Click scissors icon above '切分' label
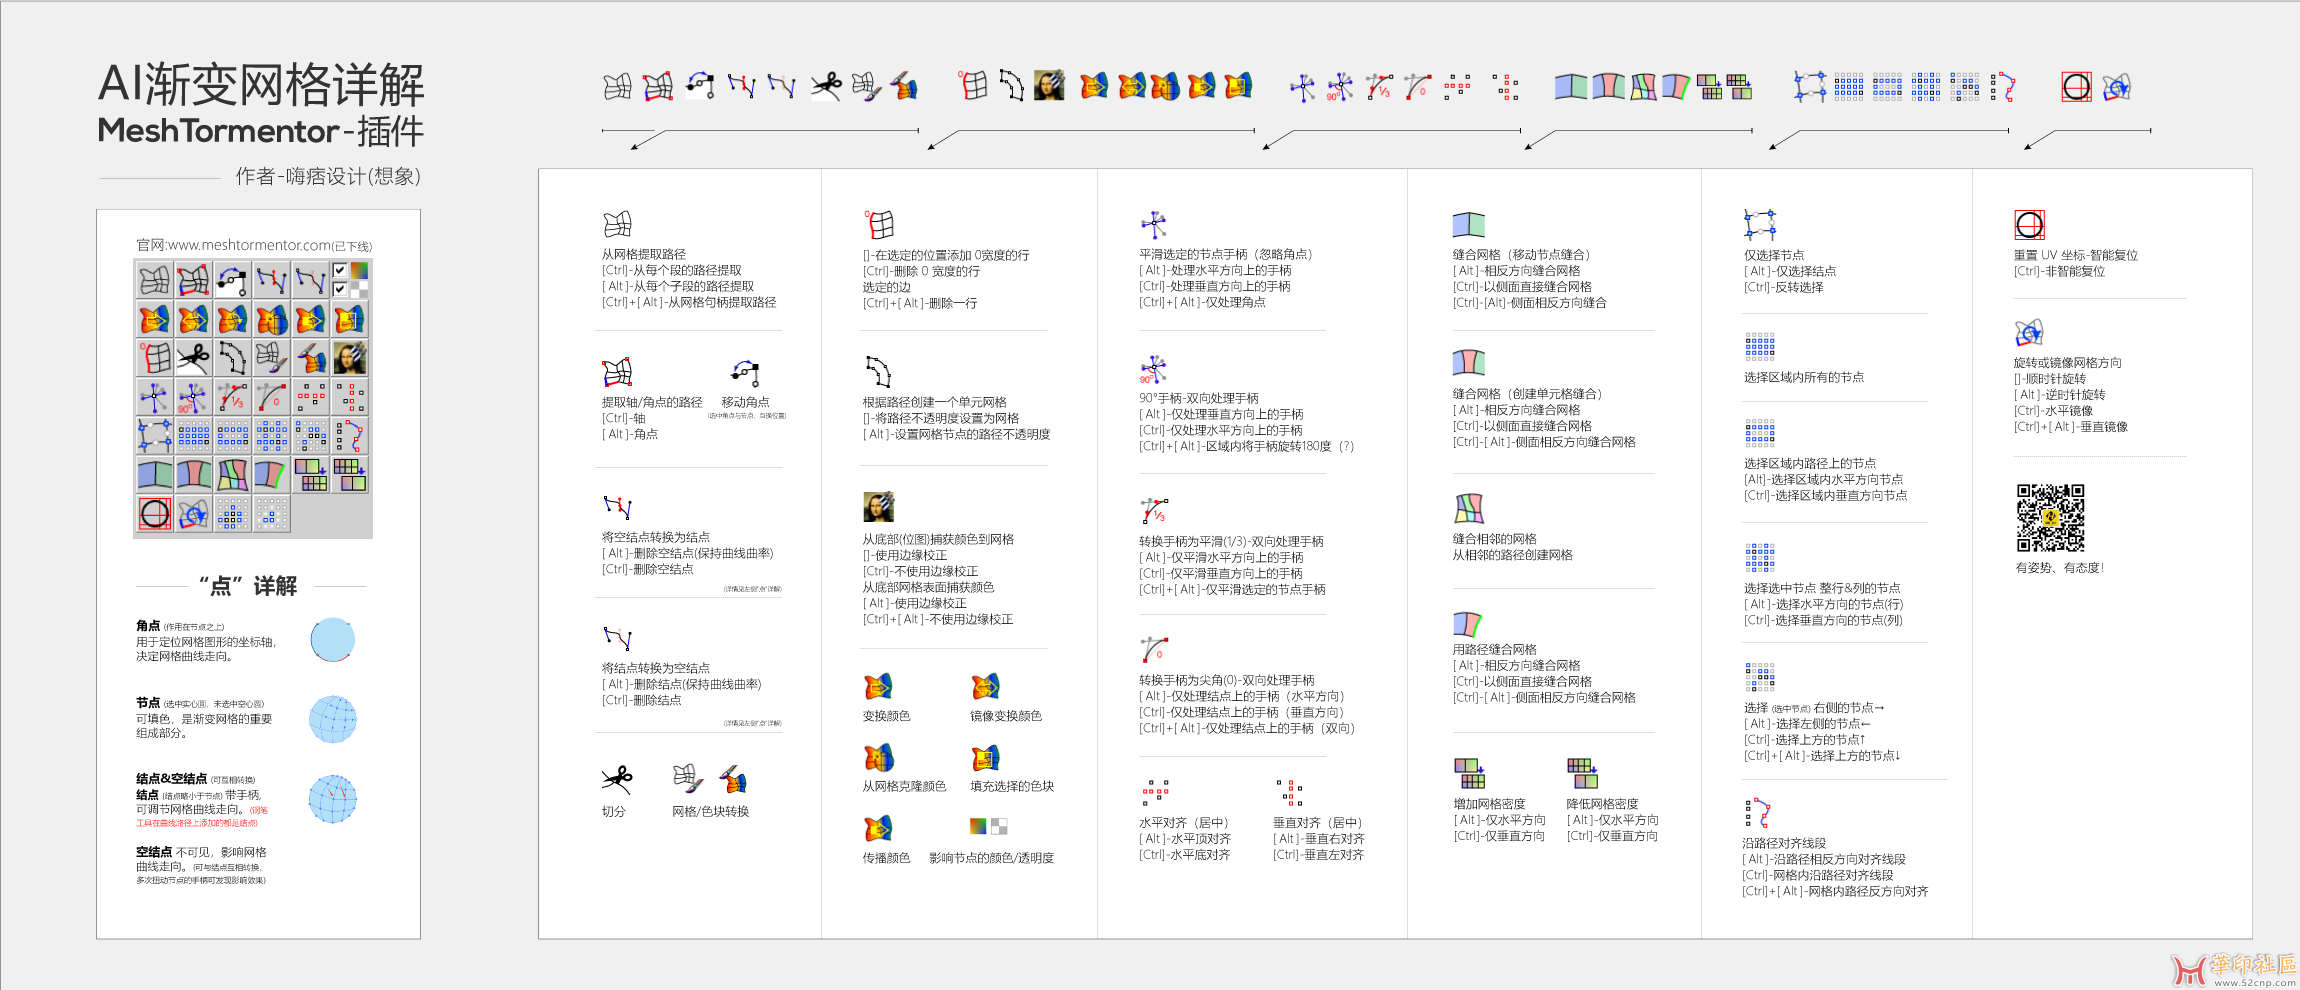2300x990 pixels. pyautogui.click(x=617, y=779)
